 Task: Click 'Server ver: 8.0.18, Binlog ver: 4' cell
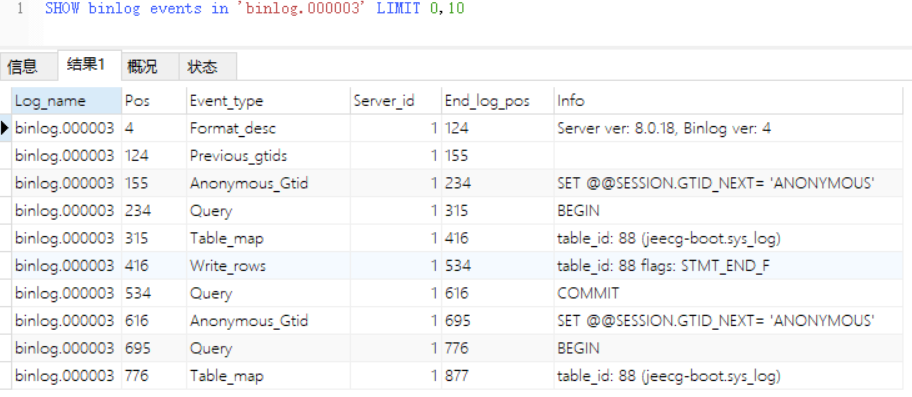[x=728, y=128]
